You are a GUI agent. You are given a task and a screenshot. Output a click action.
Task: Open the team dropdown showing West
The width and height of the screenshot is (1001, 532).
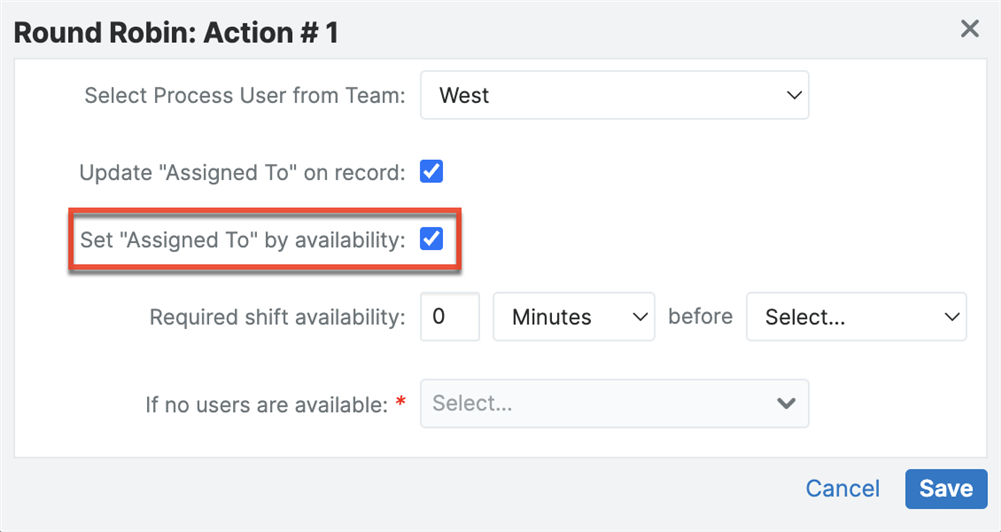click(614, 96)
